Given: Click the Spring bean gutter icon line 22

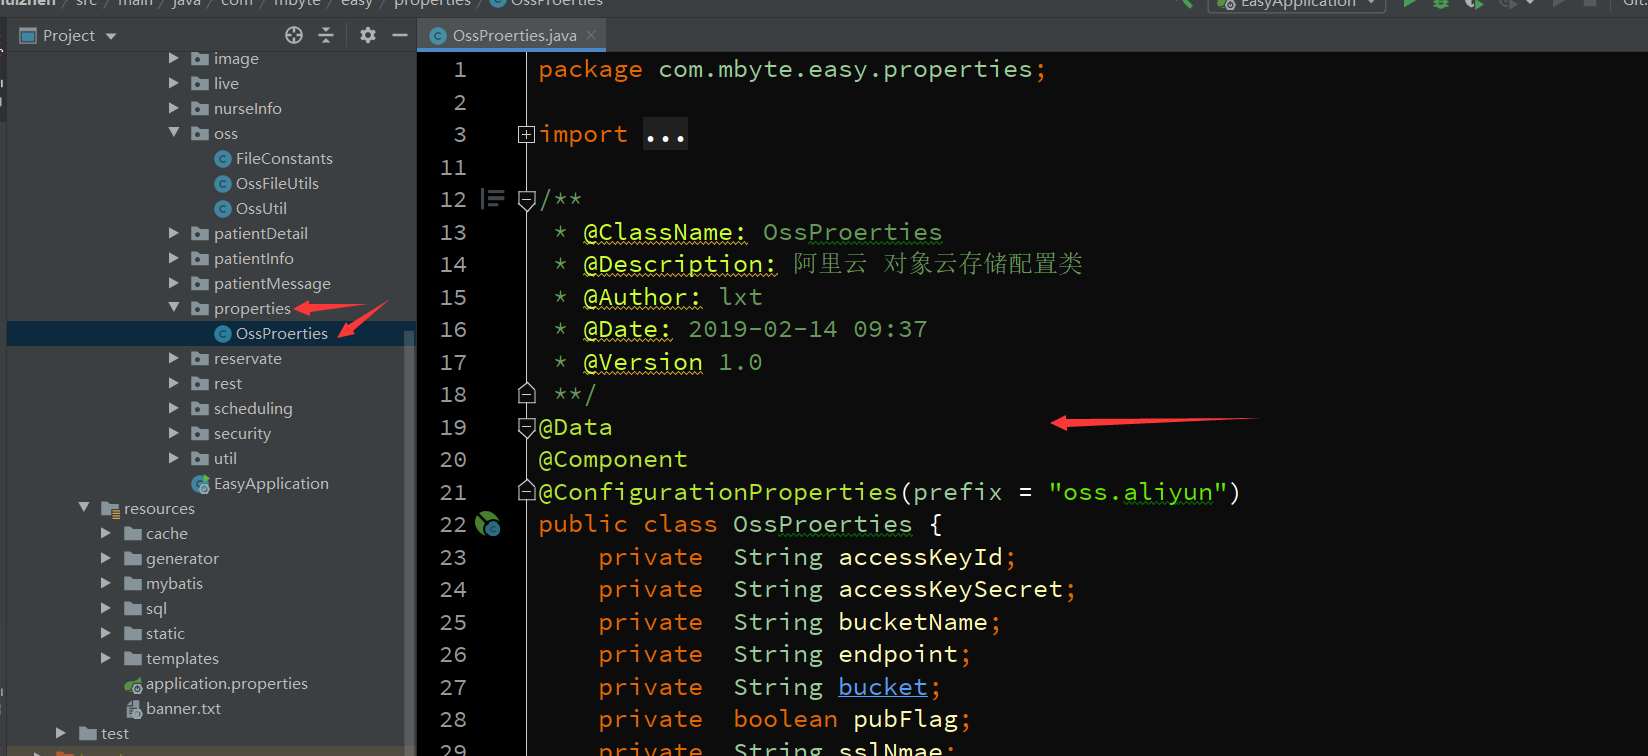Looking at the screenshot, I should [488, 524].
